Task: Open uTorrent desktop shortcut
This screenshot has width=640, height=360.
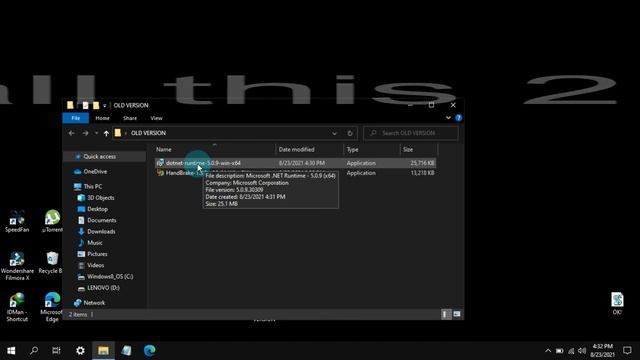Action: [x=52, y=222]
